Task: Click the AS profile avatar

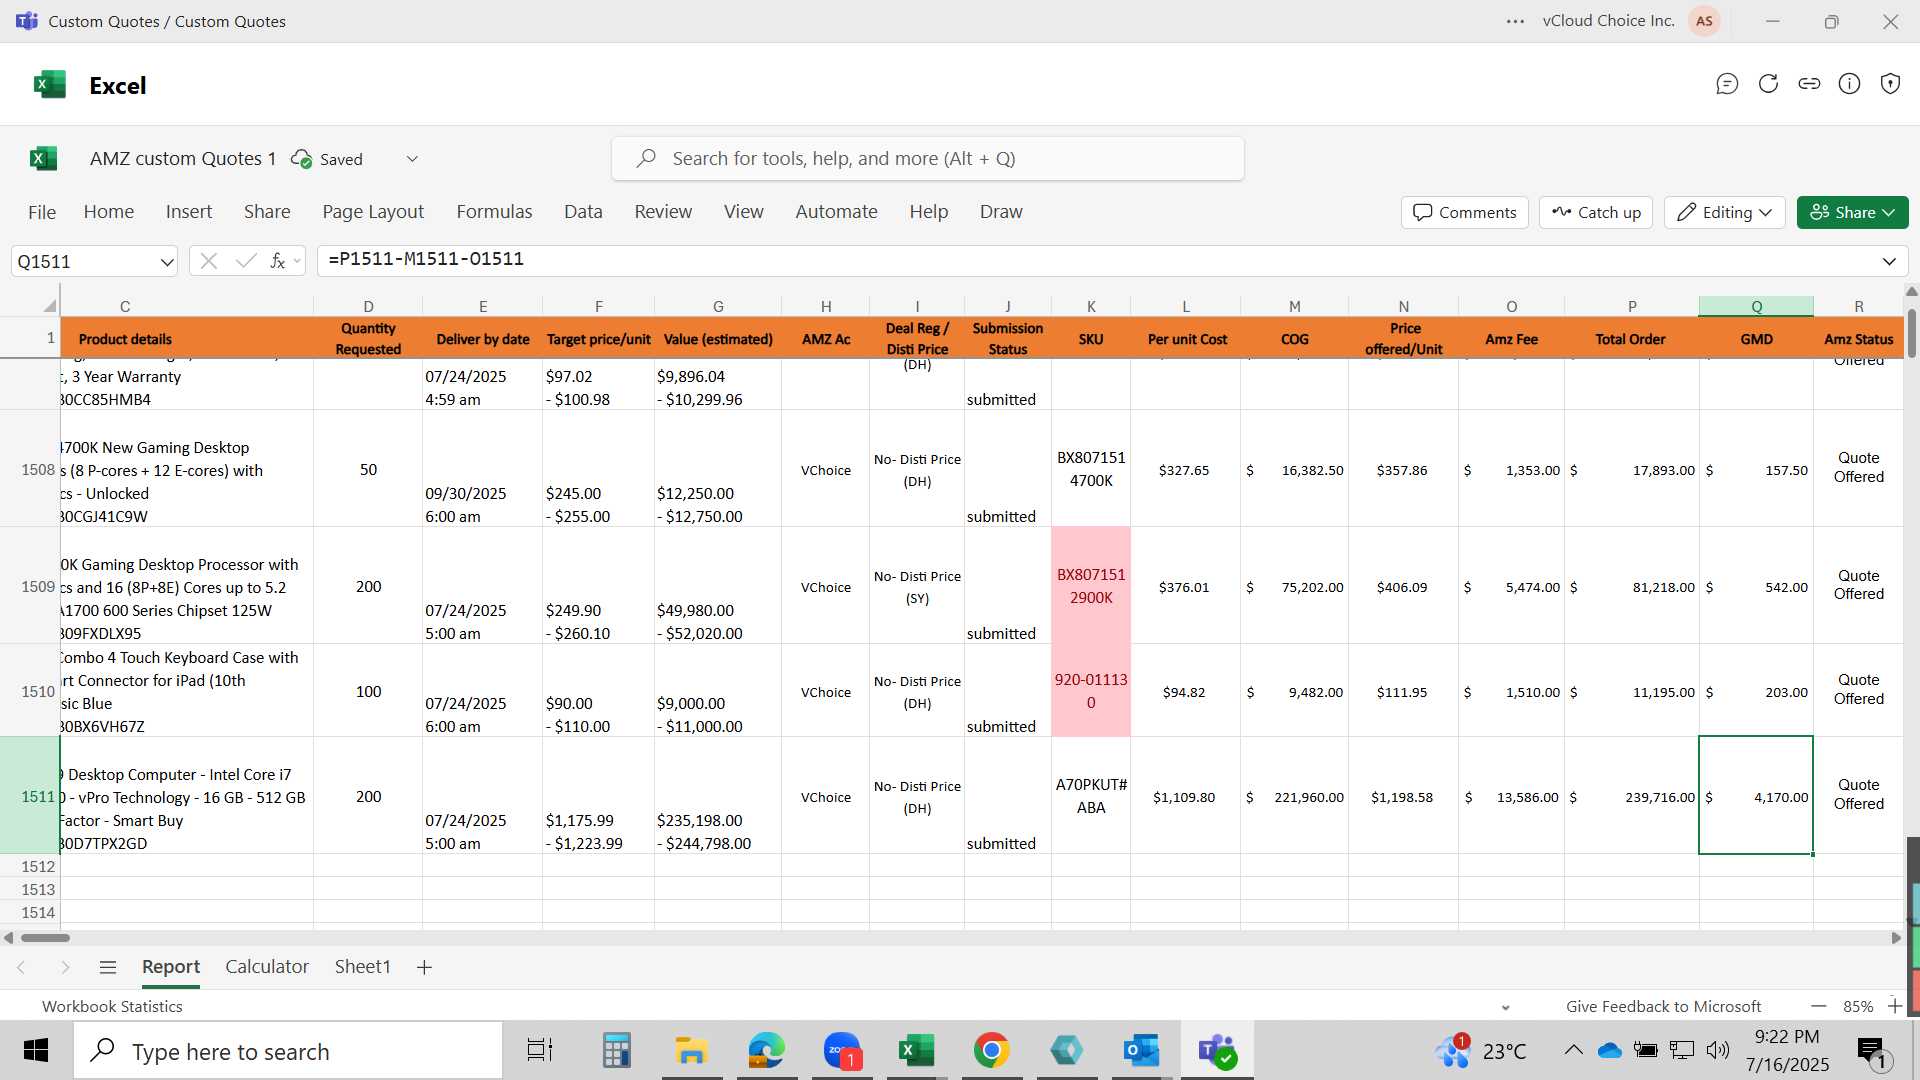Action: (x=1704, y=21)
